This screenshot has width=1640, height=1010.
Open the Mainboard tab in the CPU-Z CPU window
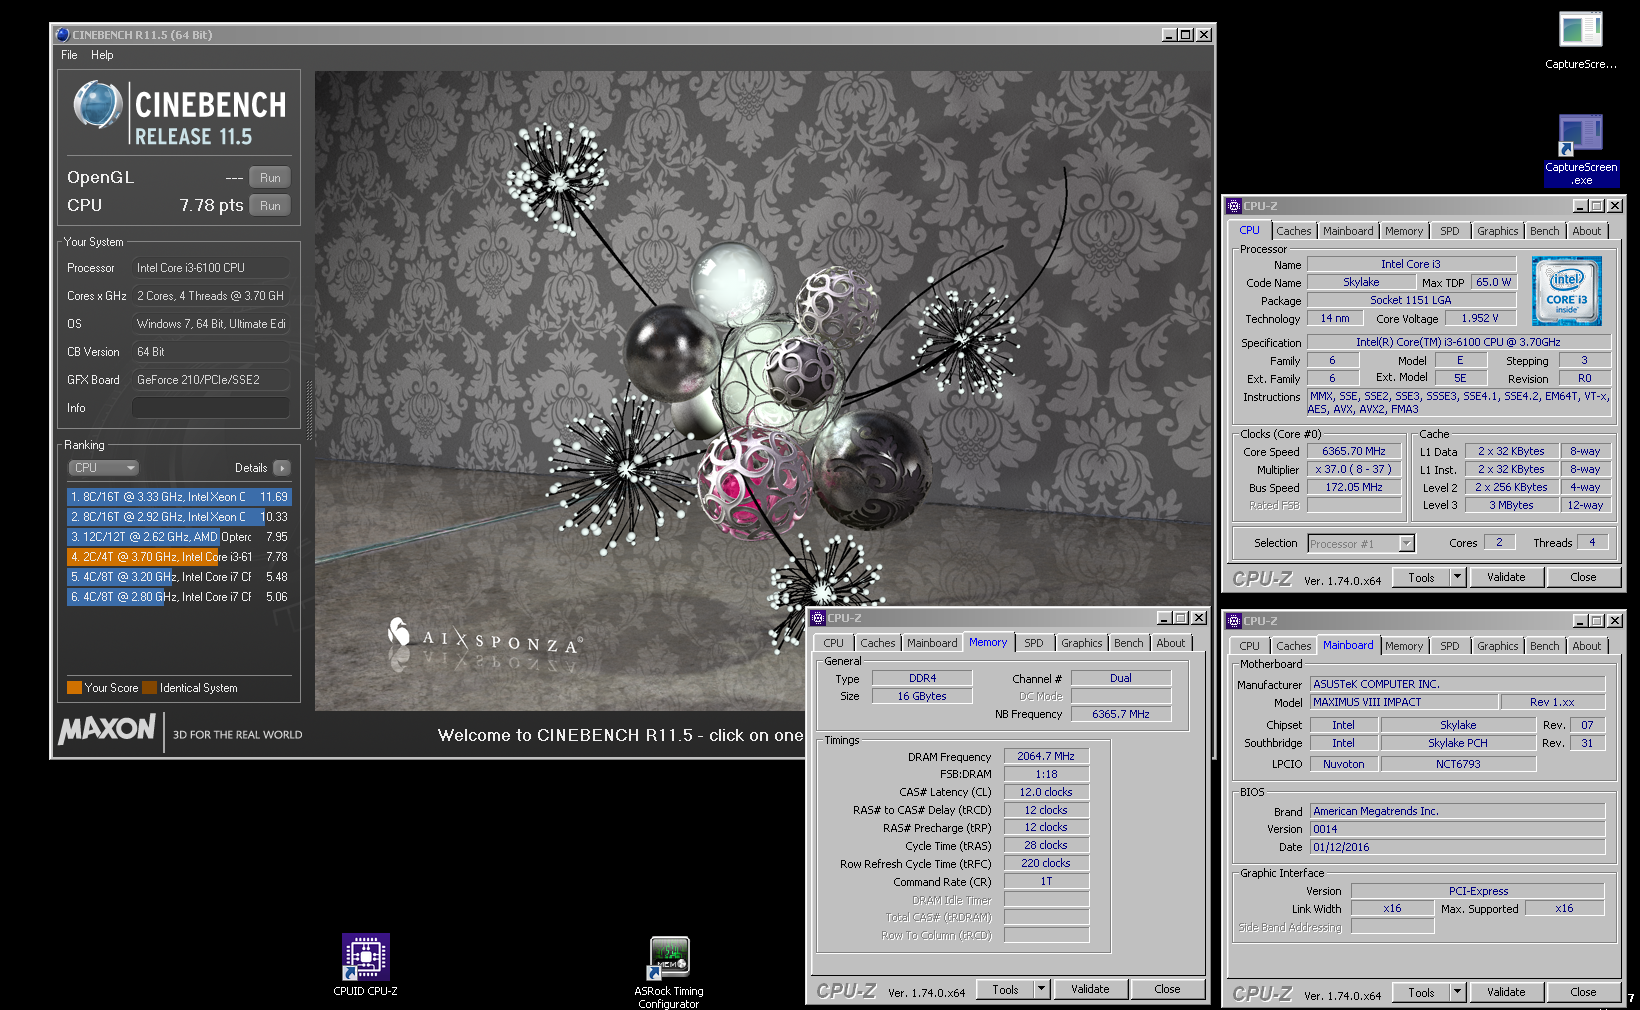pos(1348,231)
